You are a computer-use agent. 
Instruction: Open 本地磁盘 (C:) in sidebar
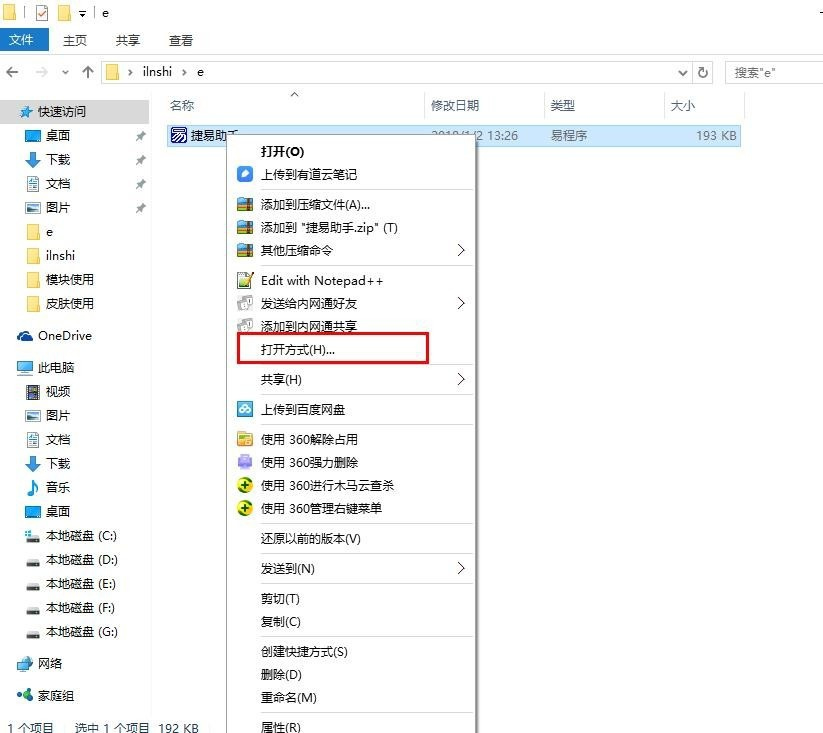pos(81,536)
